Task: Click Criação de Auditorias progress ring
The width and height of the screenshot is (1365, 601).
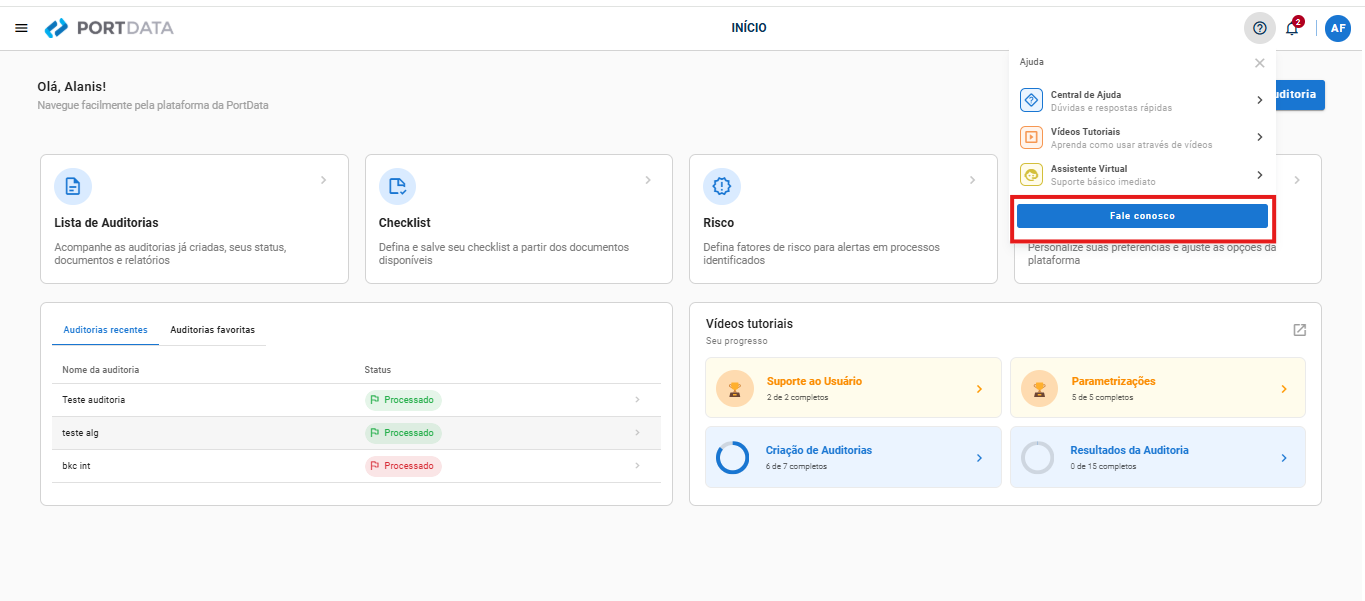Action: pos(733,457)
